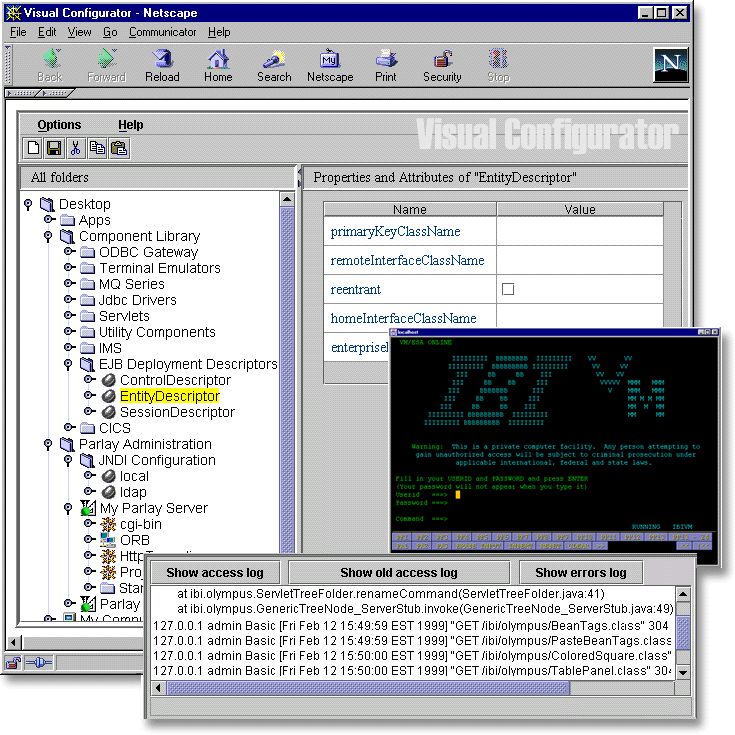Click the My Parlay Server icon
This screenshot has height=735, width=735.
click(88, 508)
